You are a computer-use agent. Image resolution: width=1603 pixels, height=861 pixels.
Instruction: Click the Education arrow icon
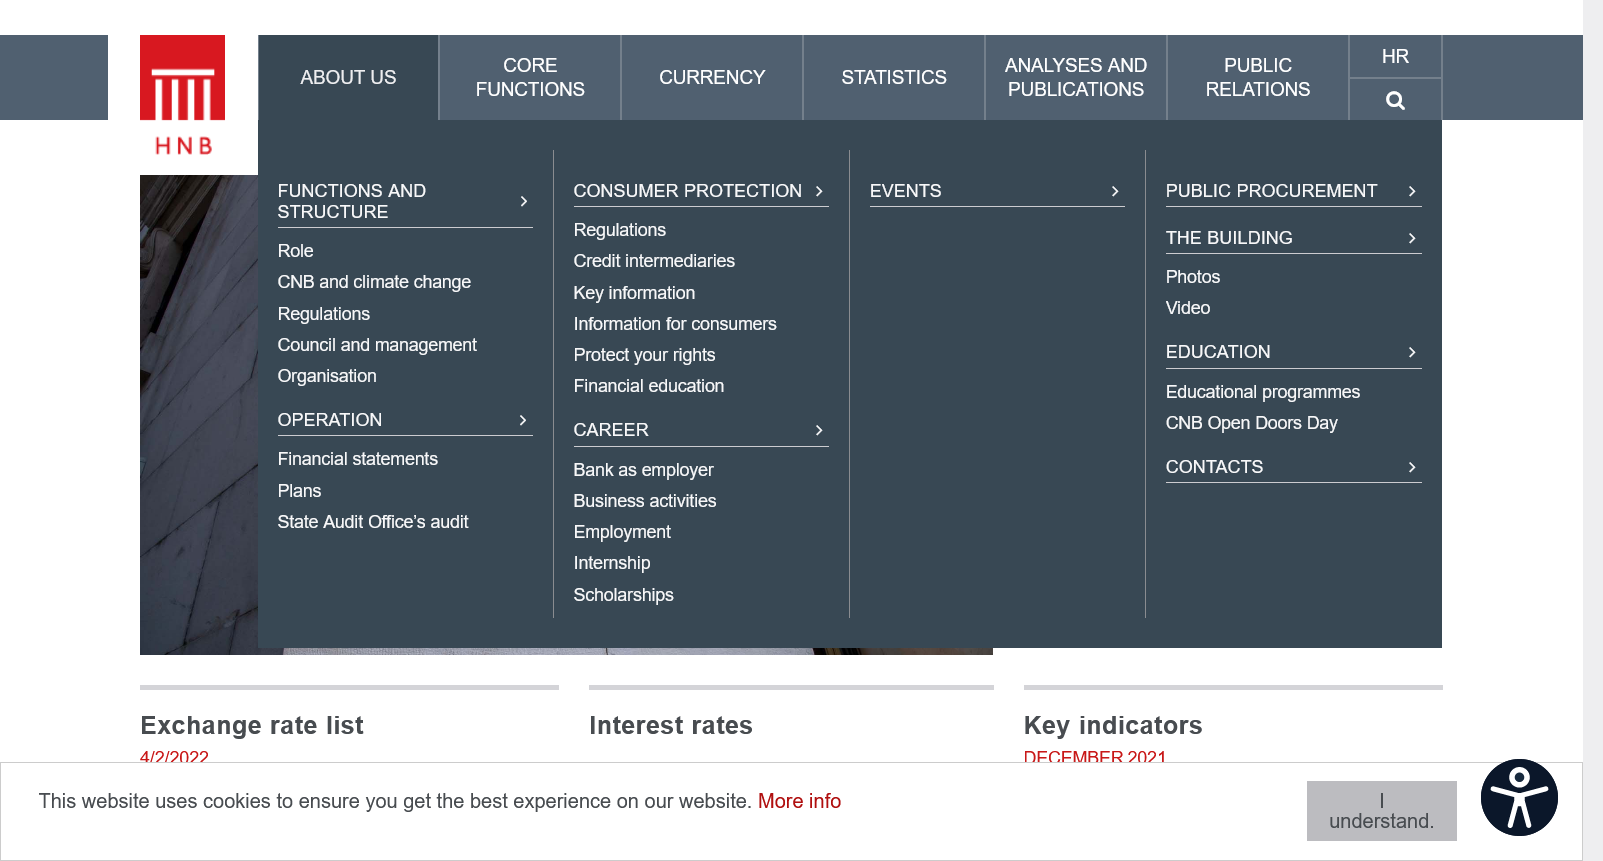(1412, 352)
